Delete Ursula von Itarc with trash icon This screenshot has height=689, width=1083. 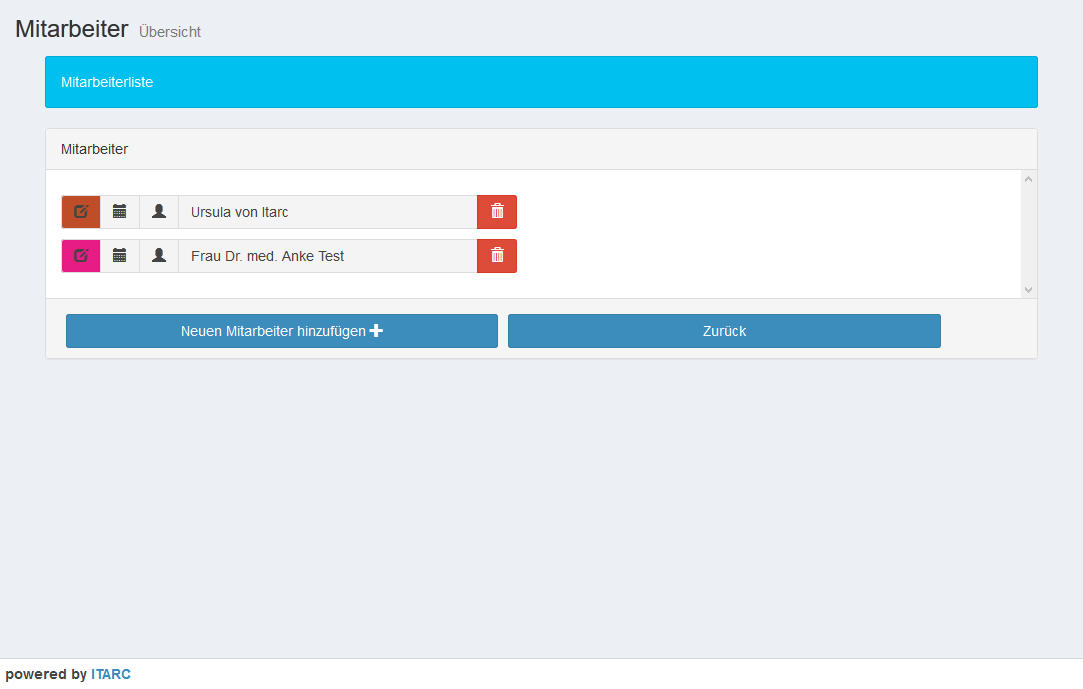[x=497, y=212]
